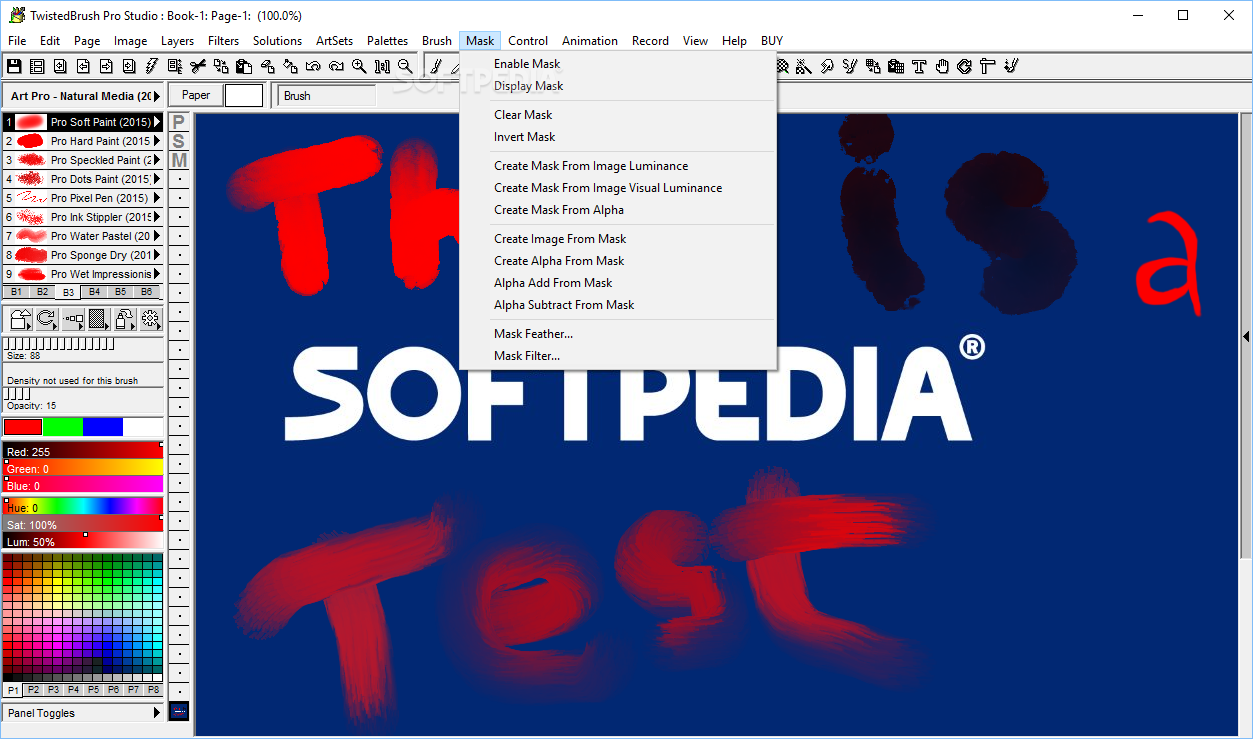Viewport: 1253px width, 739px height.
Task: Click the rotate arrow icon beside hand tool
Action: point(964,66)
